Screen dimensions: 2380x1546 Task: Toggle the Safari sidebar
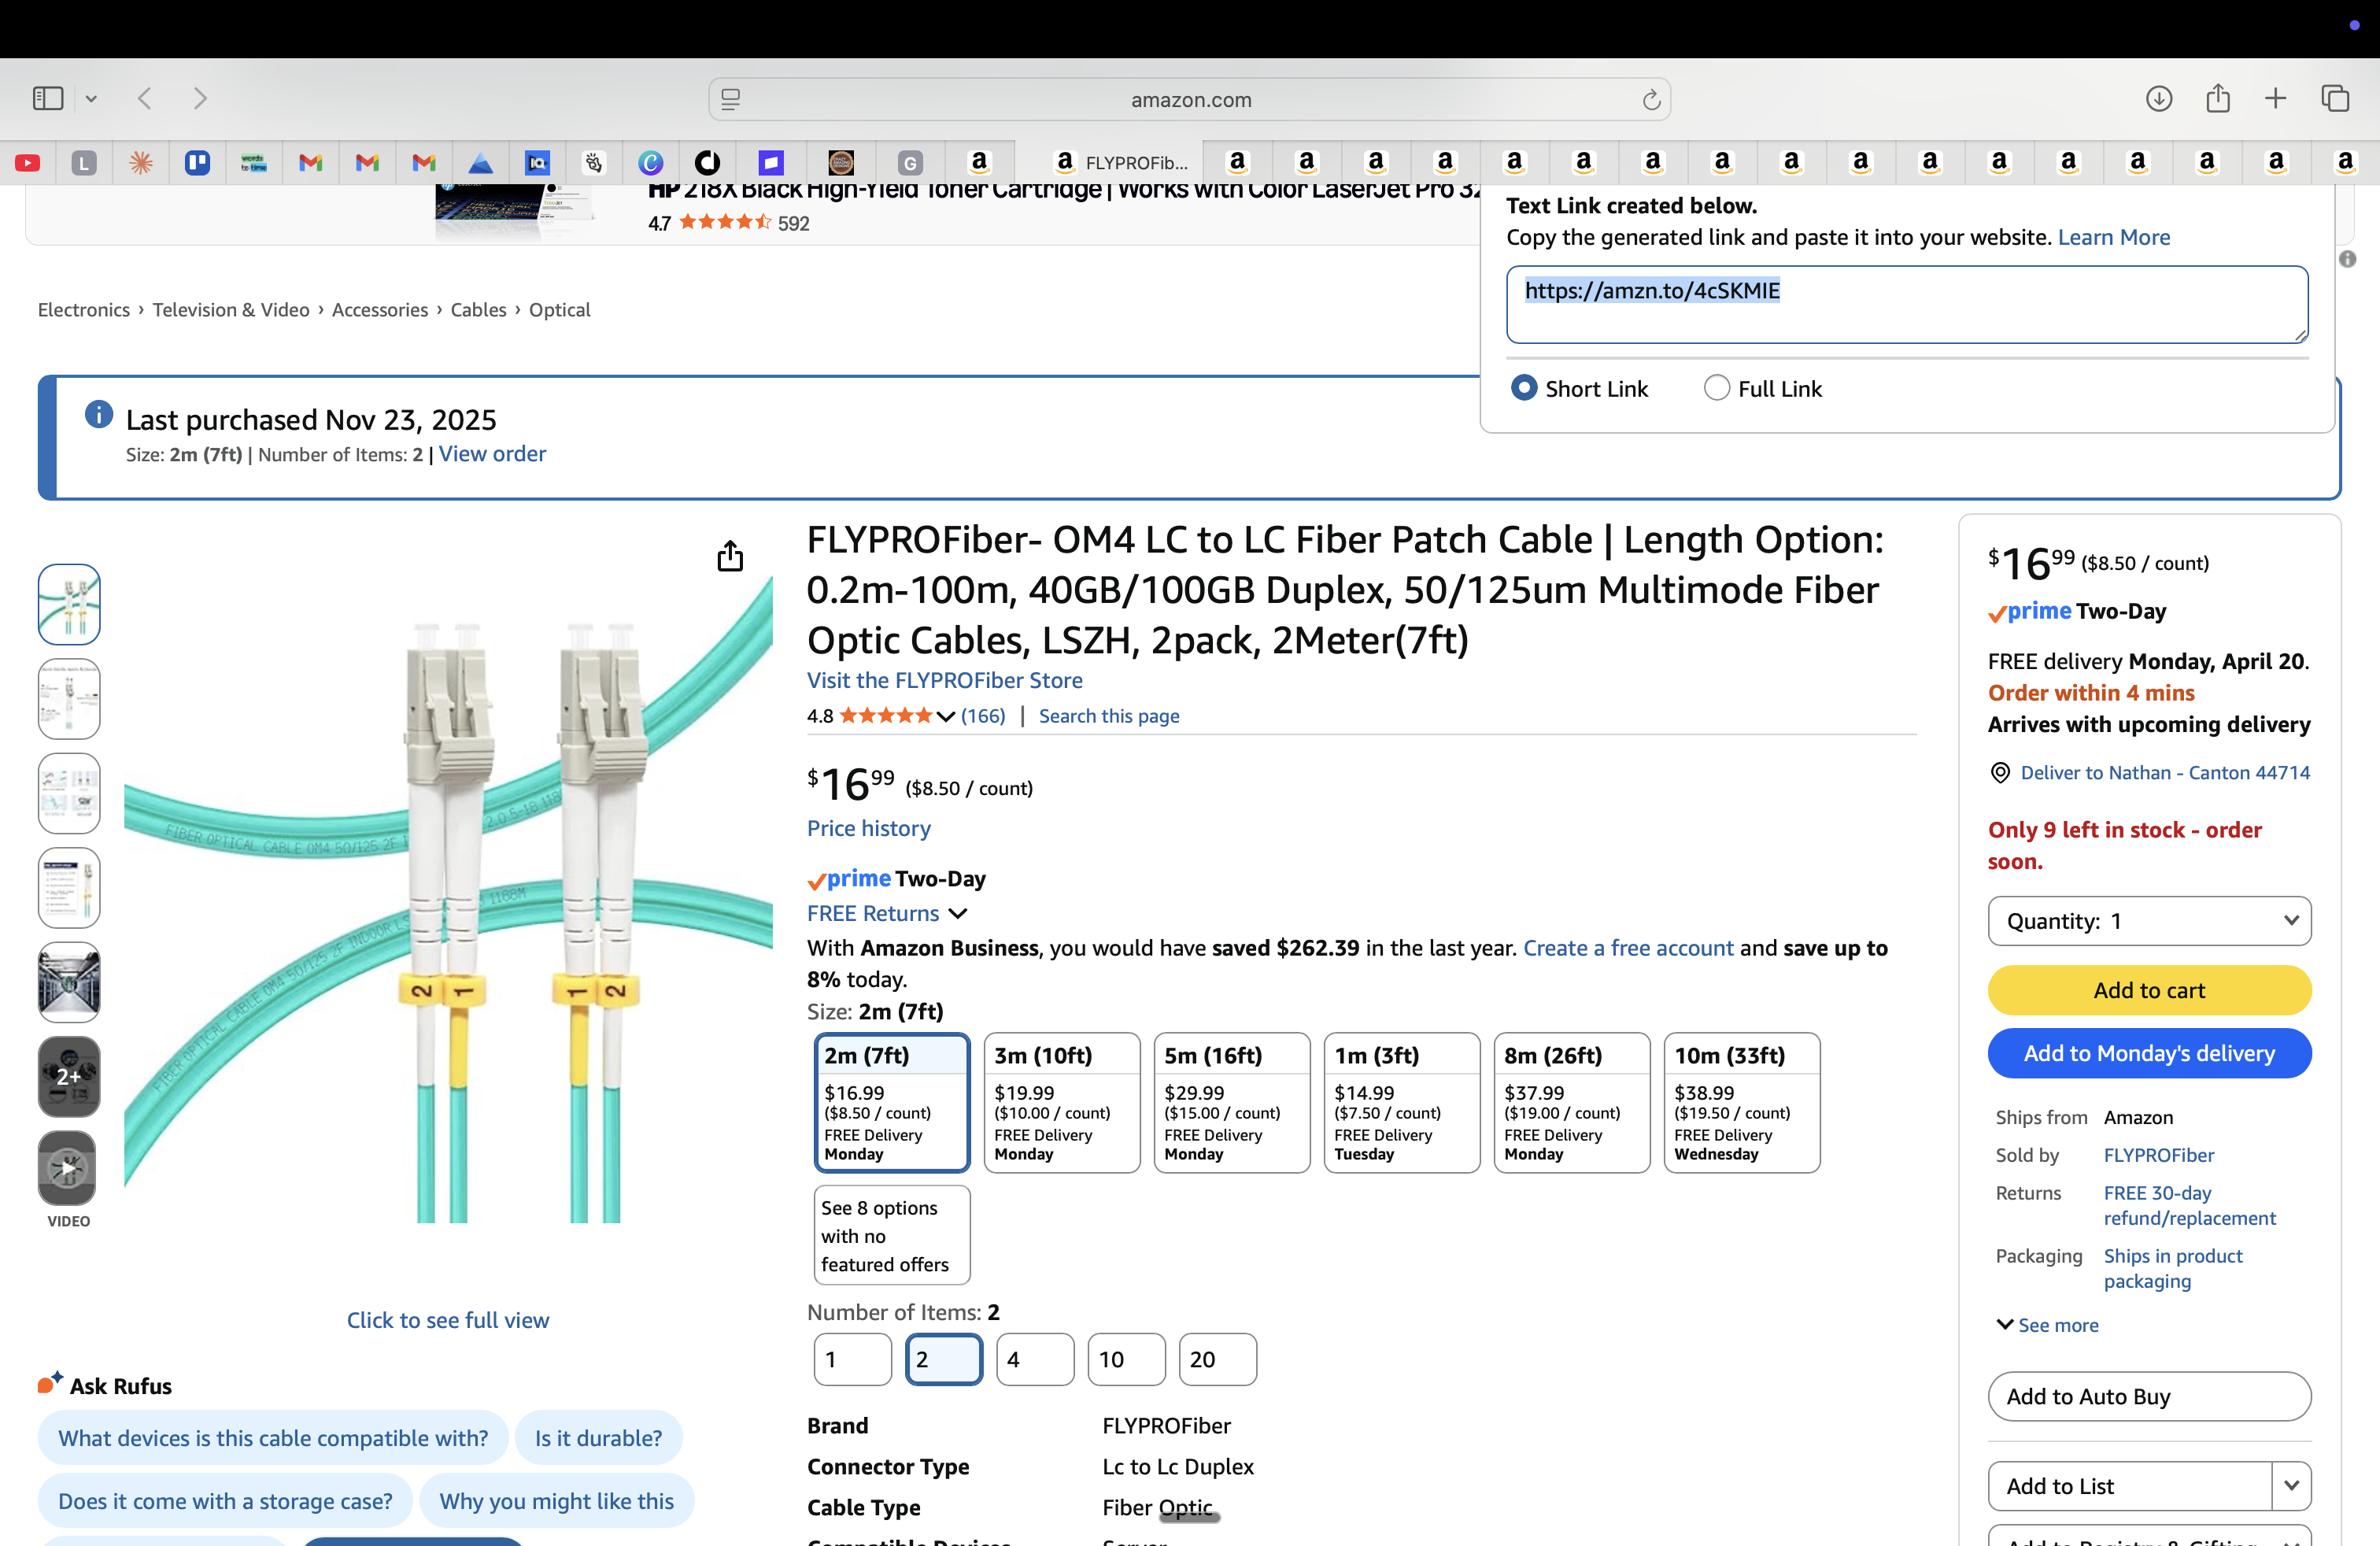tap(48, 98)
